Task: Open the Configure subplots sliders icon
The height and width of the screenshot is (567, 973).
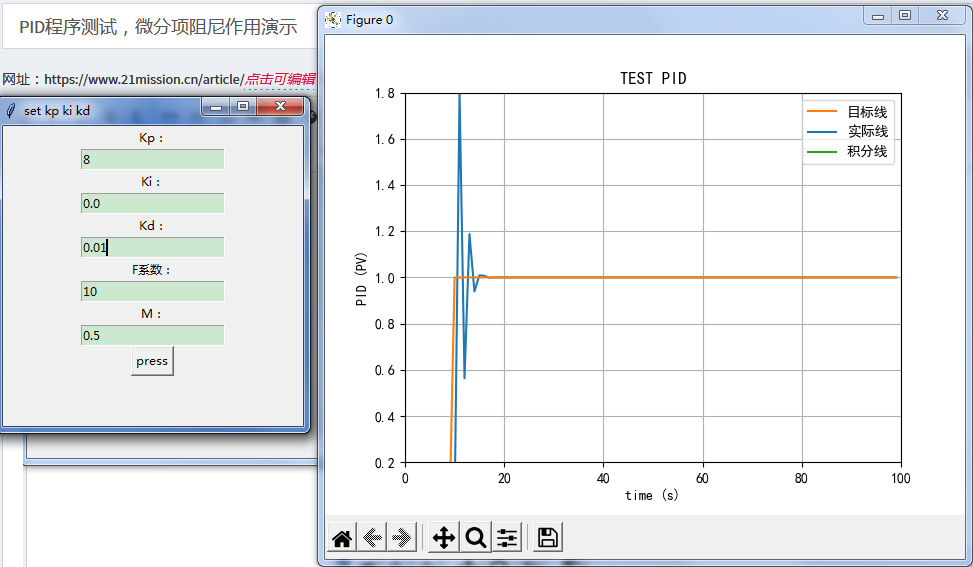Action: (508, 538)
